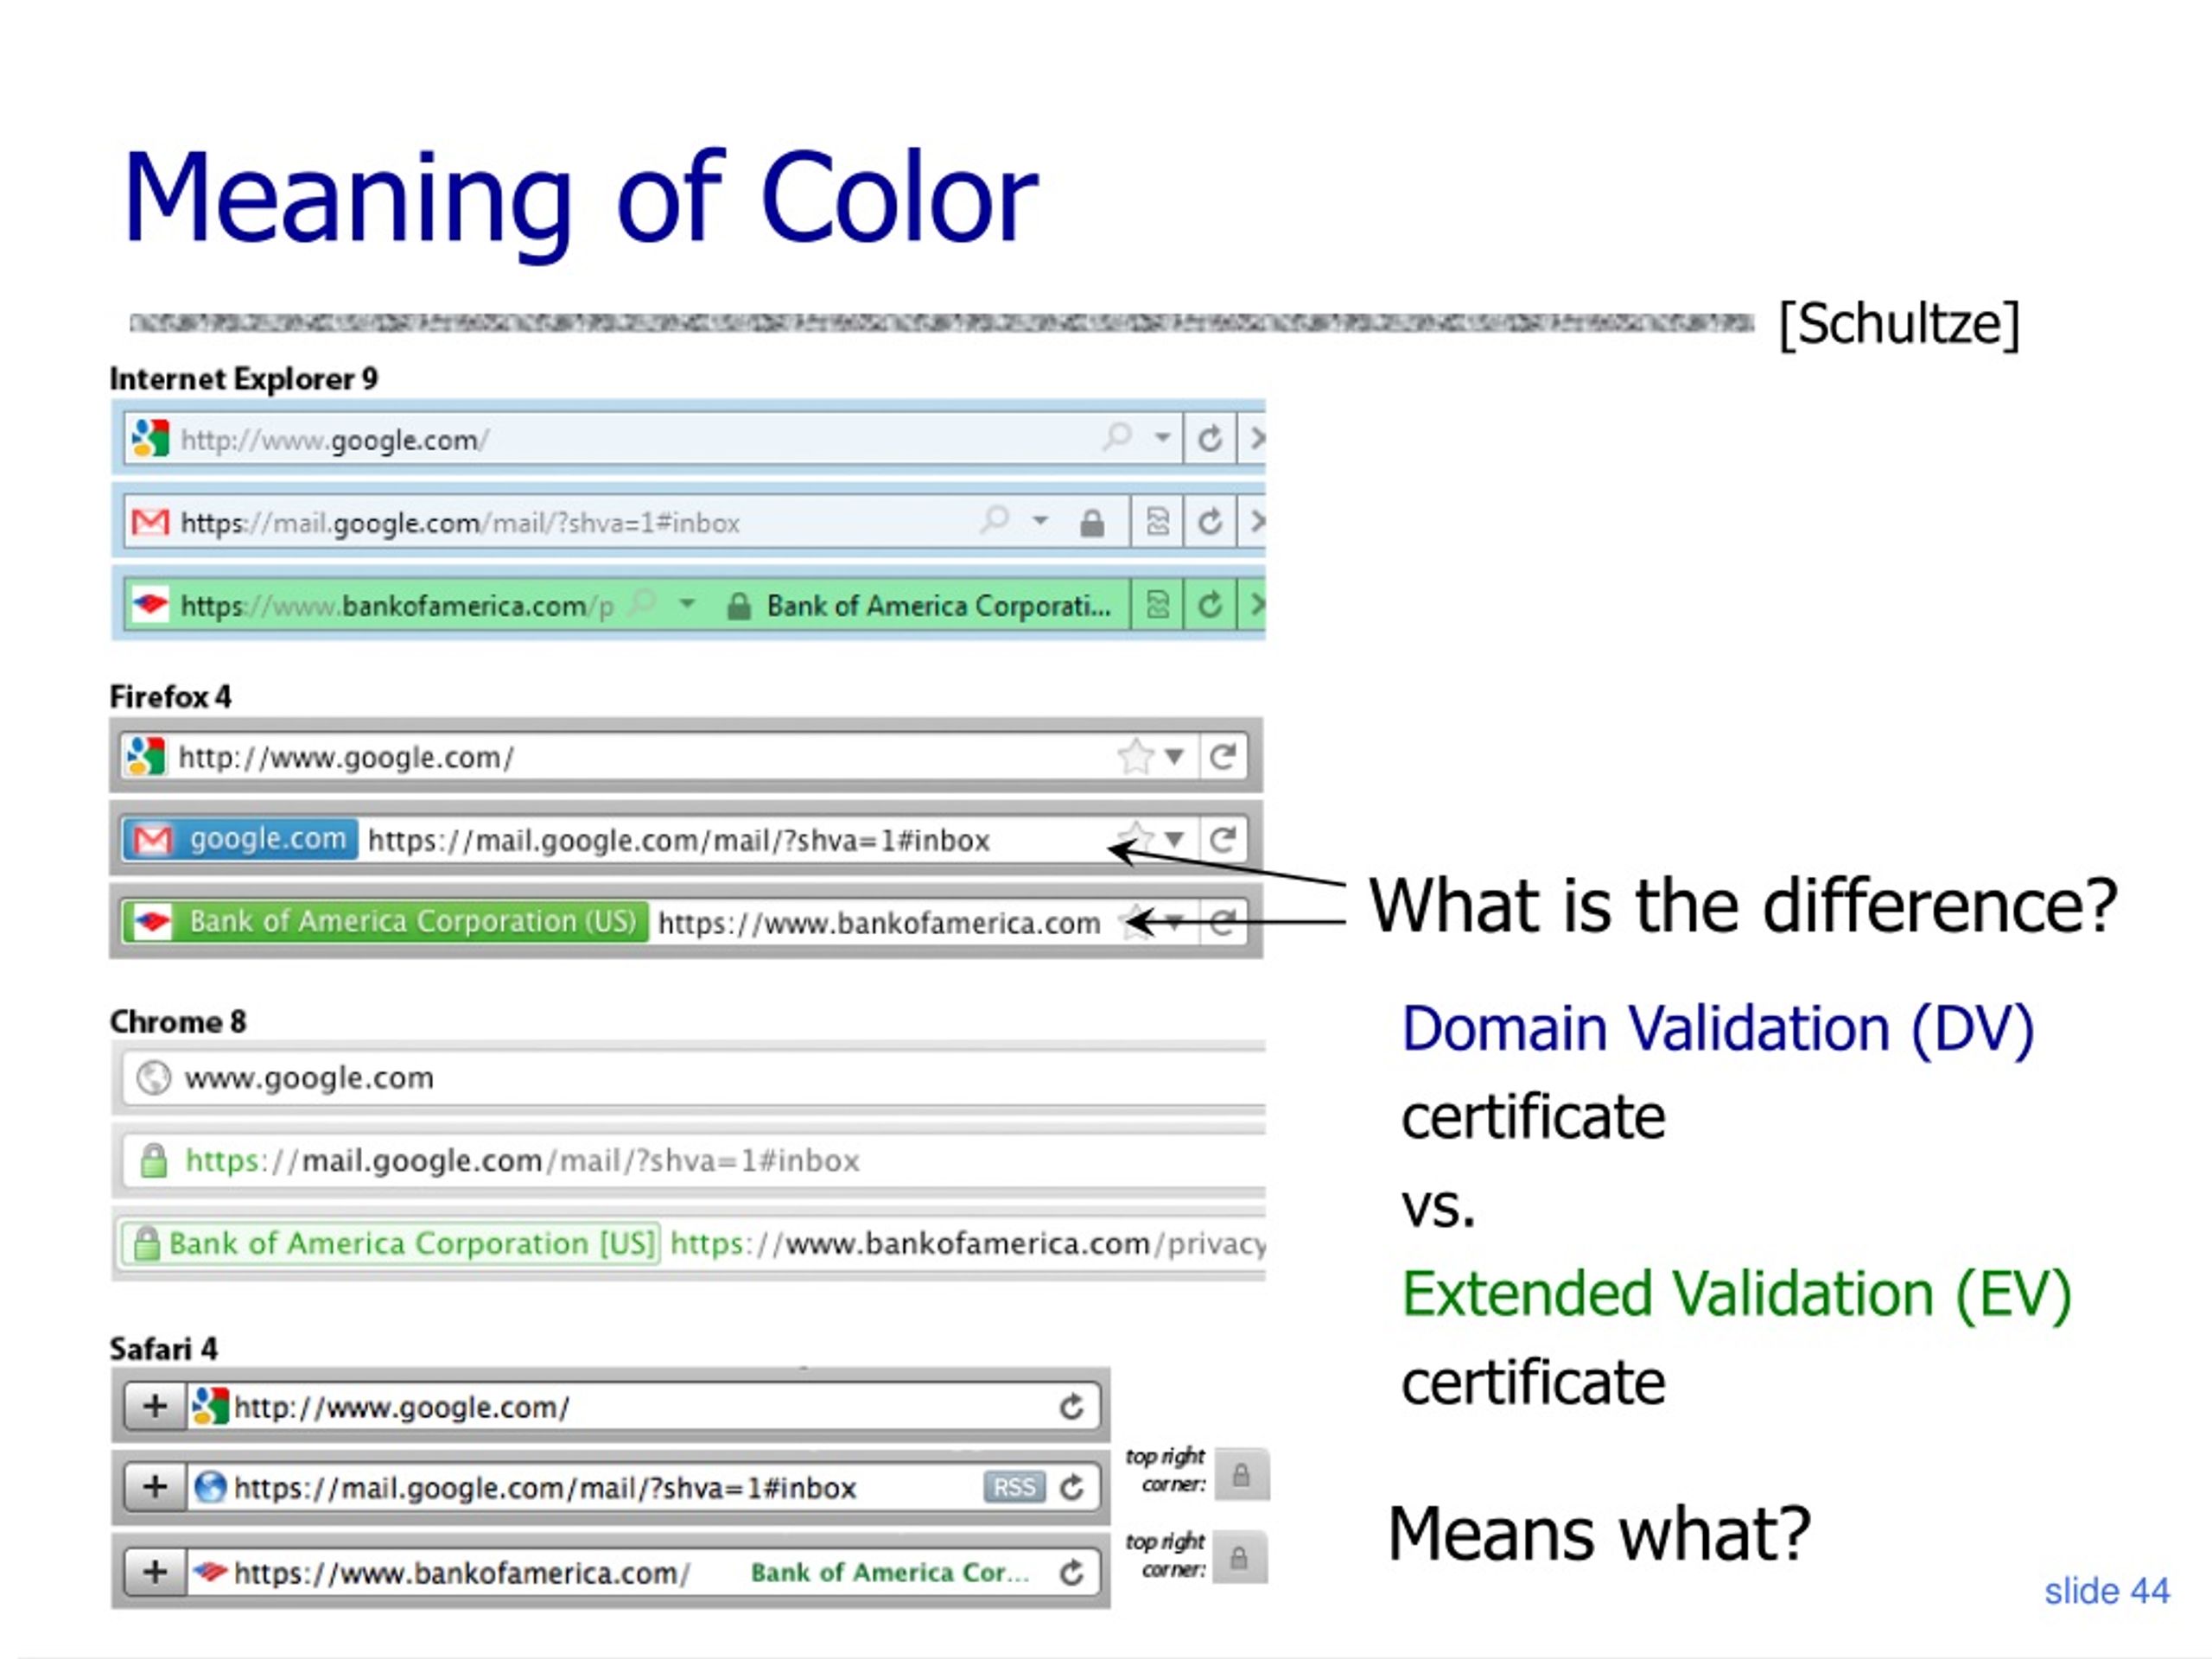Click green padlock in Chrome 8 mail.google.com bar
The width and height of the screenshot is (2212, 1659).
pyautogui.click(x=154, y=1160)
